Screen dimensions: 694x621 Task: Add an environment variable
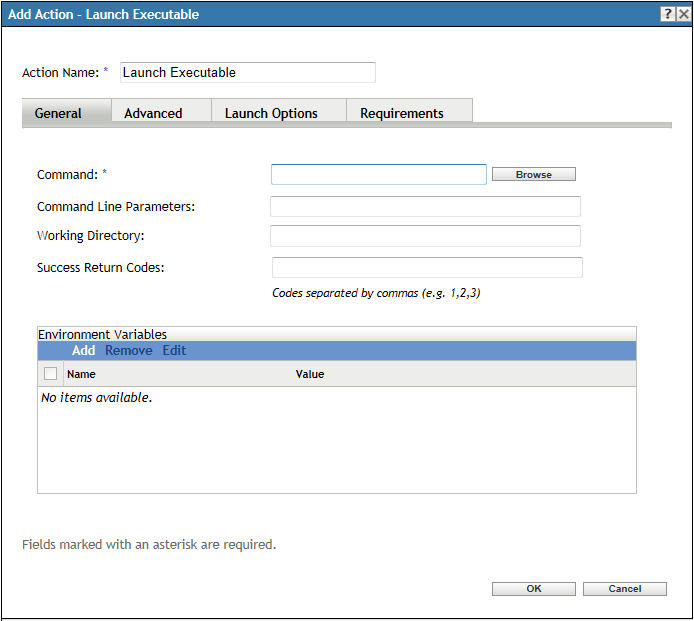pyautogui.click(x=84, y=351)
